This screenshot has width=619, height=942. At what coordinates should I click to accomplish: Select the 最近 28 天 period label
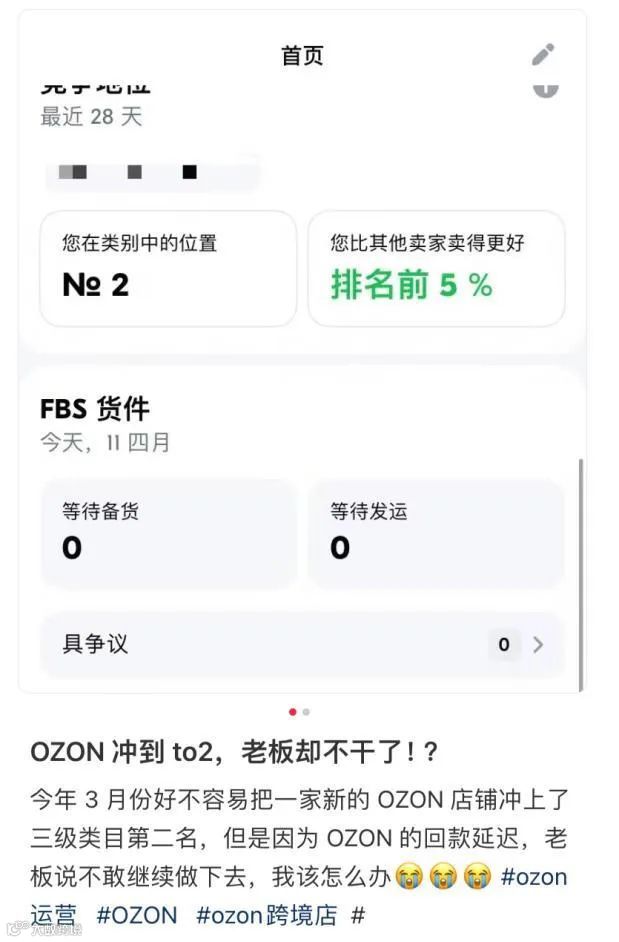91,117
